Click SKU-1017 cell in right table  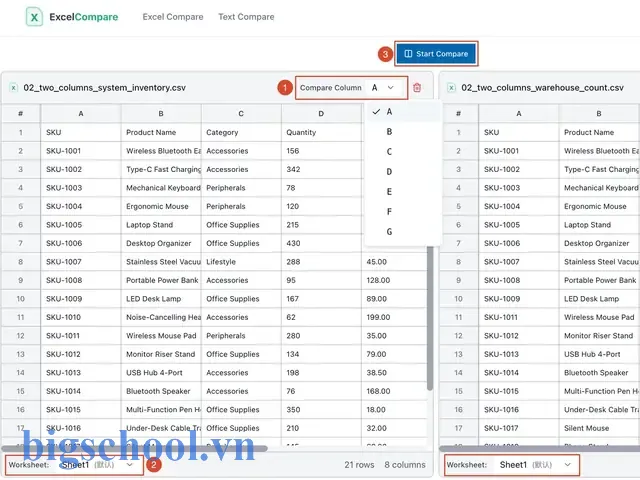[x=519, y=428]
